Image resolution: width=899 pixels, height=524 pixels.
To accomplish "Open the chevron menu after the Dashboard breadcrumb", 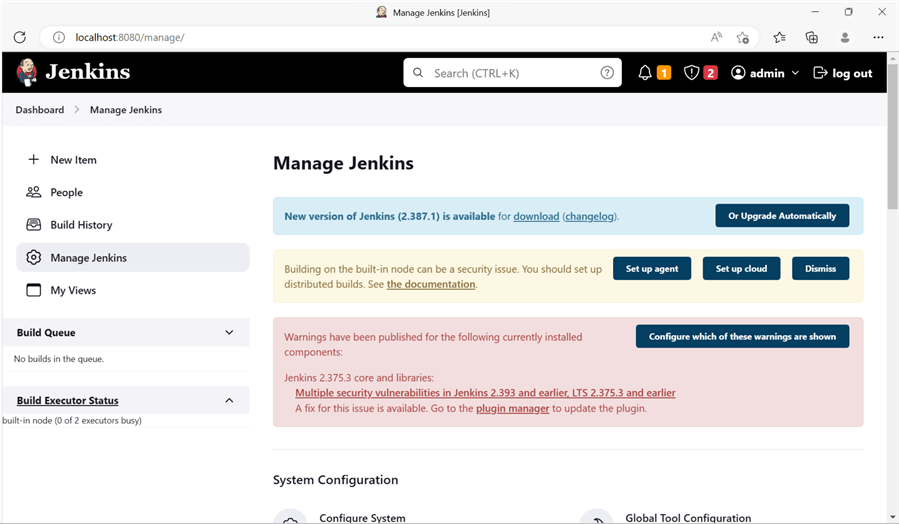I will point(77,110).
